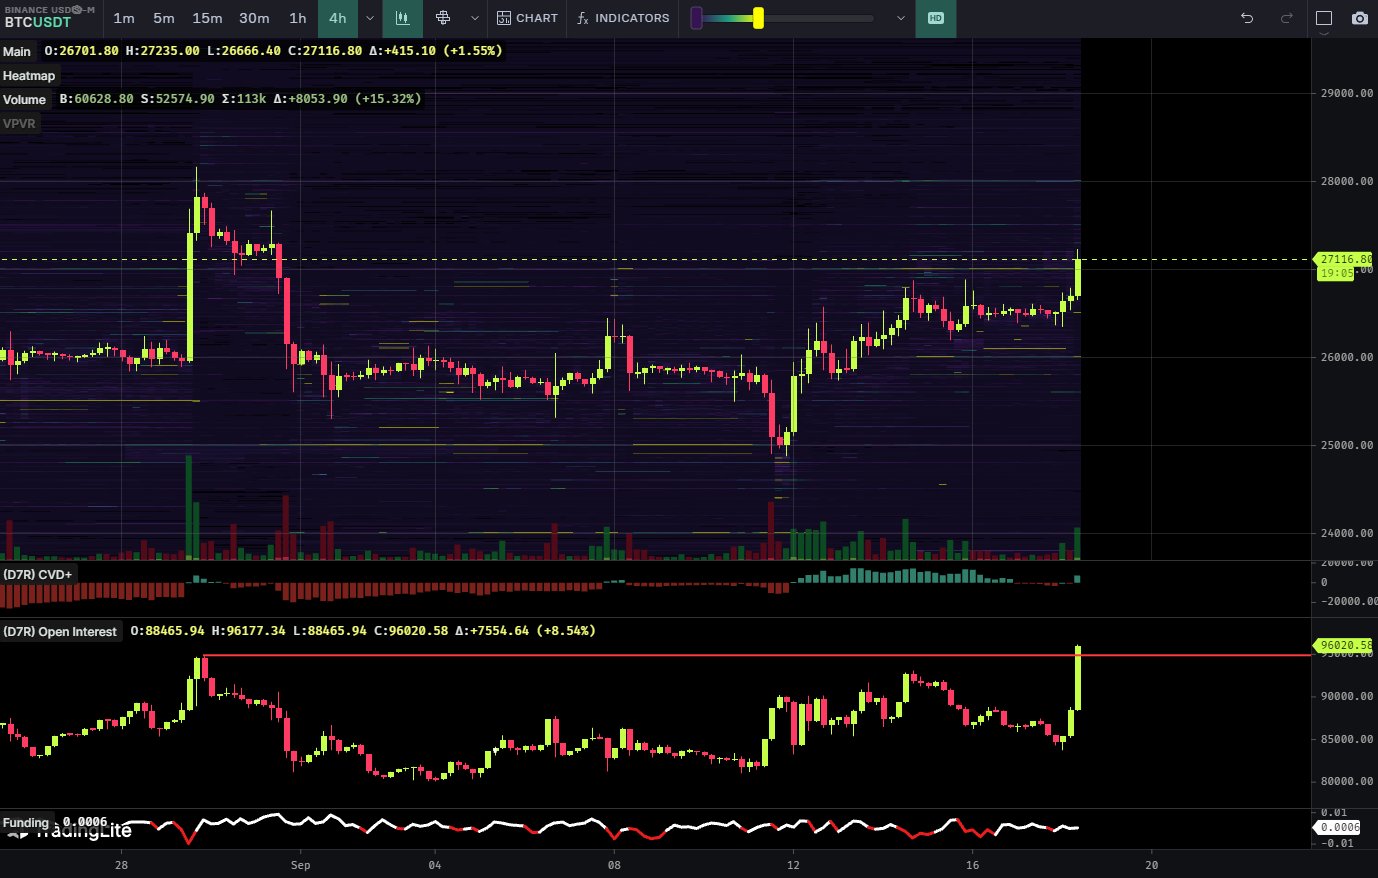Toggle the VPVR indicator
The width and height of the screenshot is (1378, 878).
pos(21,123)
